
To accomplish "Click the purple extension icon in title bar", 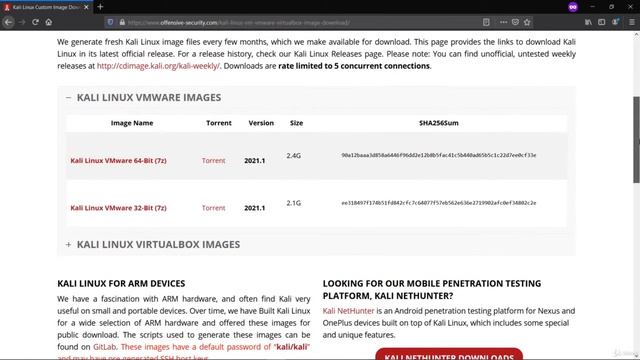I will coord(573,7).
